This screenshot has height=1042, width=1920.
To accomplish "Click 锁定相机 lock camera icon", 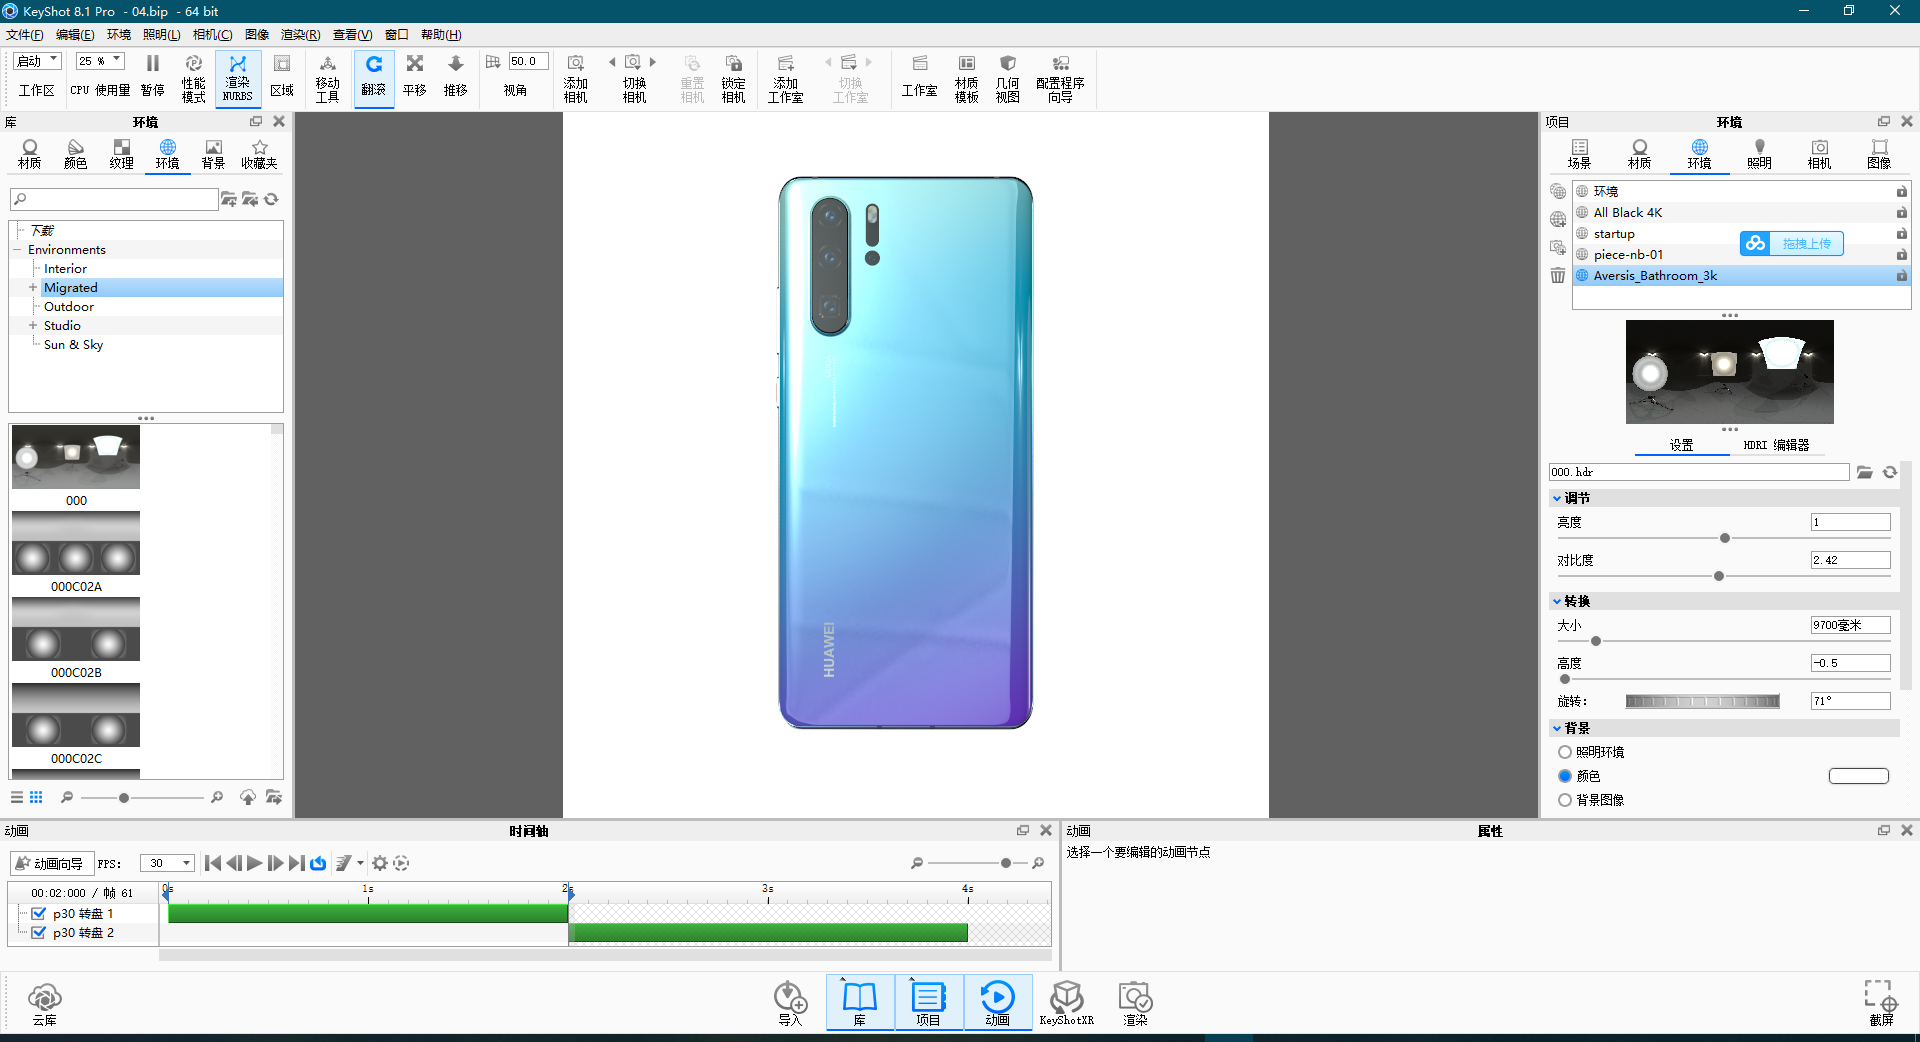I will [733, 77].
